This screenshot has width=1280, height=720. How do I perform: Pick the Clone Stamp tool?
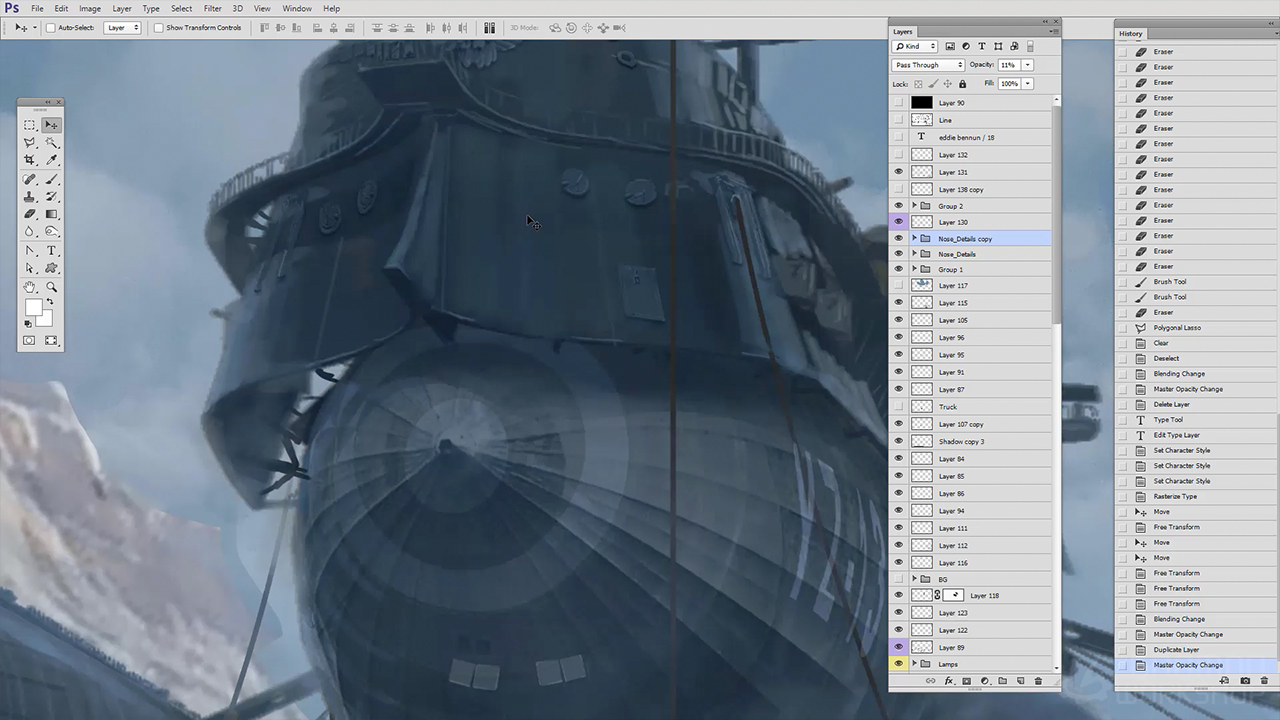30,197
